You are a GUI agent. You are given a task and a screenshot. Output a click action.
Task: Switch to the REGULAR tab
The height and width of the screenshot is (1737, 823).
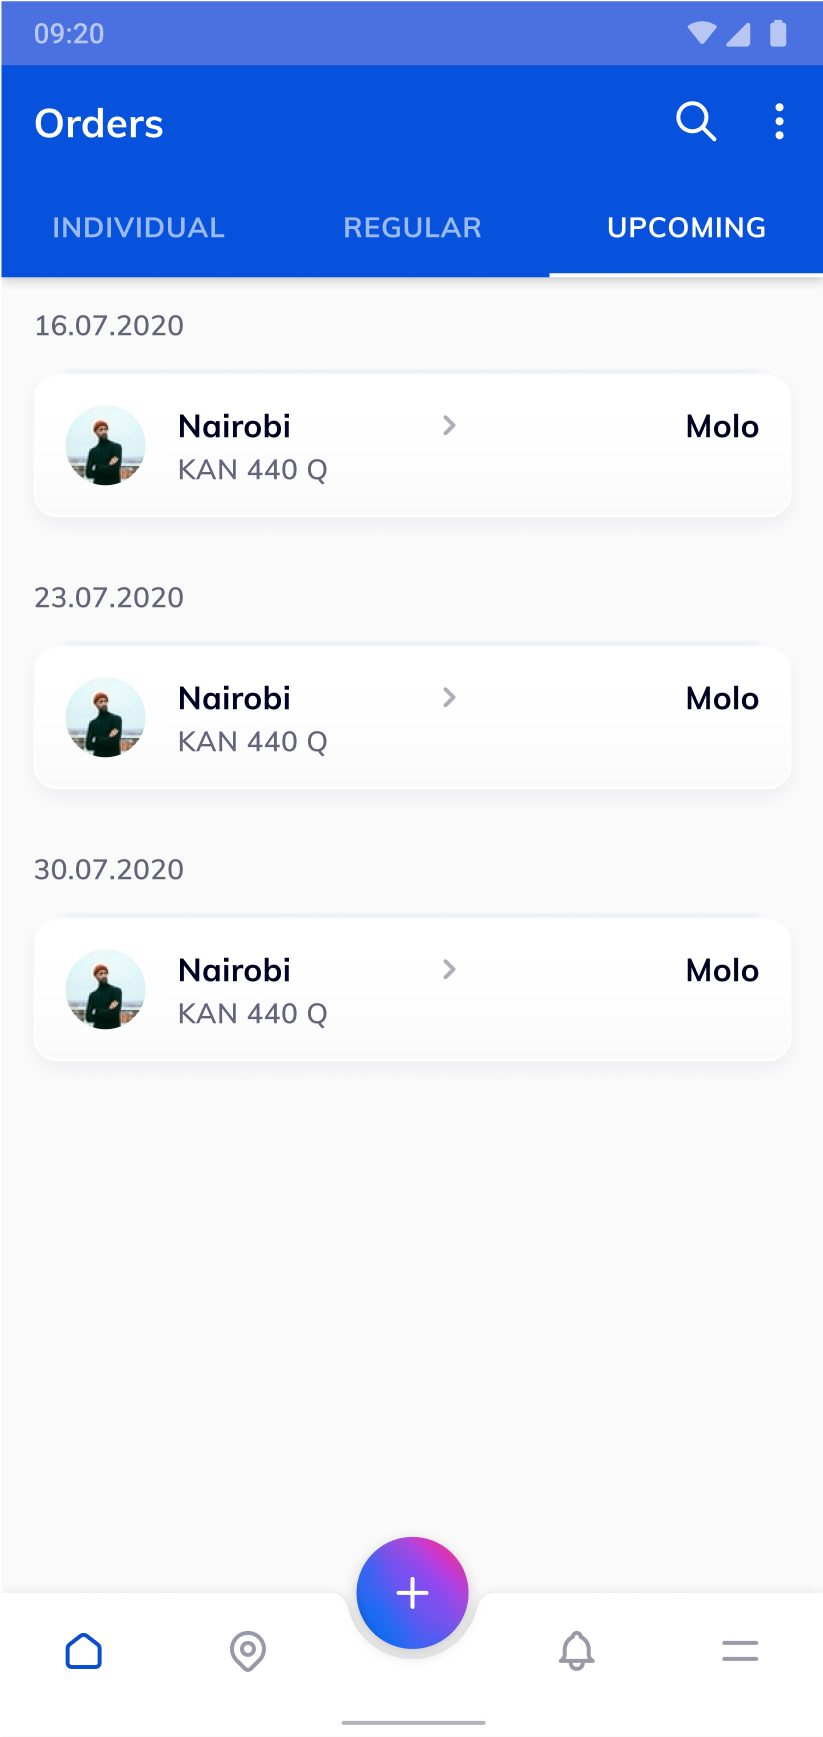click(x=412, y=228)
